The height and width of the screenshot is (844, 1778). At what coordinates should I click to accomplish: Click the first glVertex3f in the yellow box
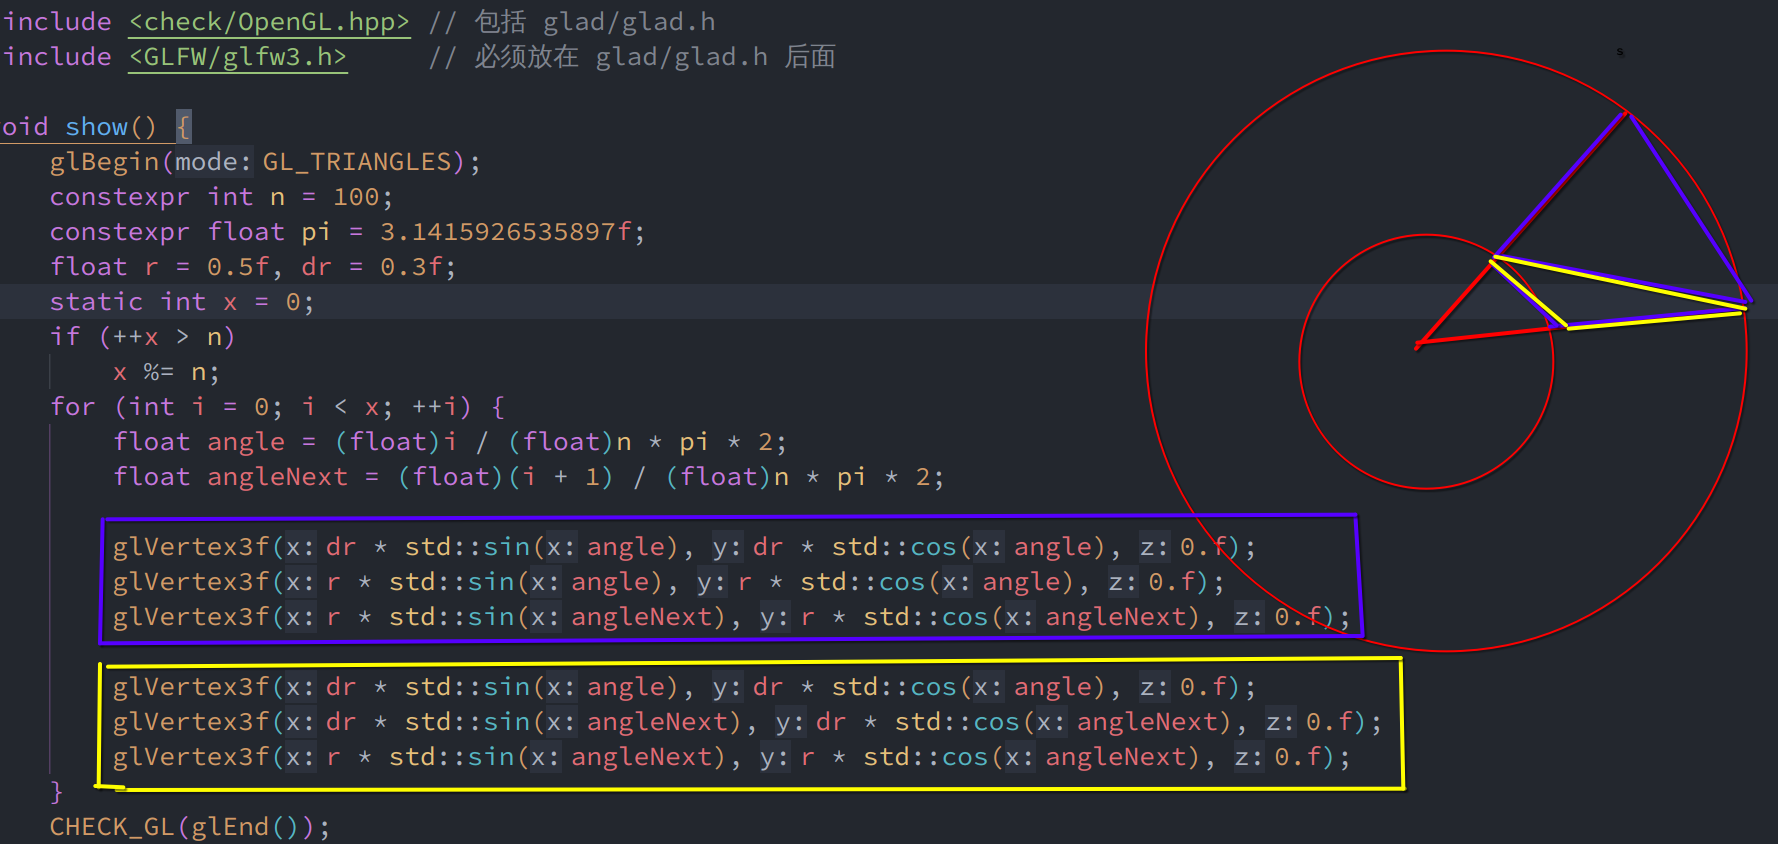click(191, 687)
